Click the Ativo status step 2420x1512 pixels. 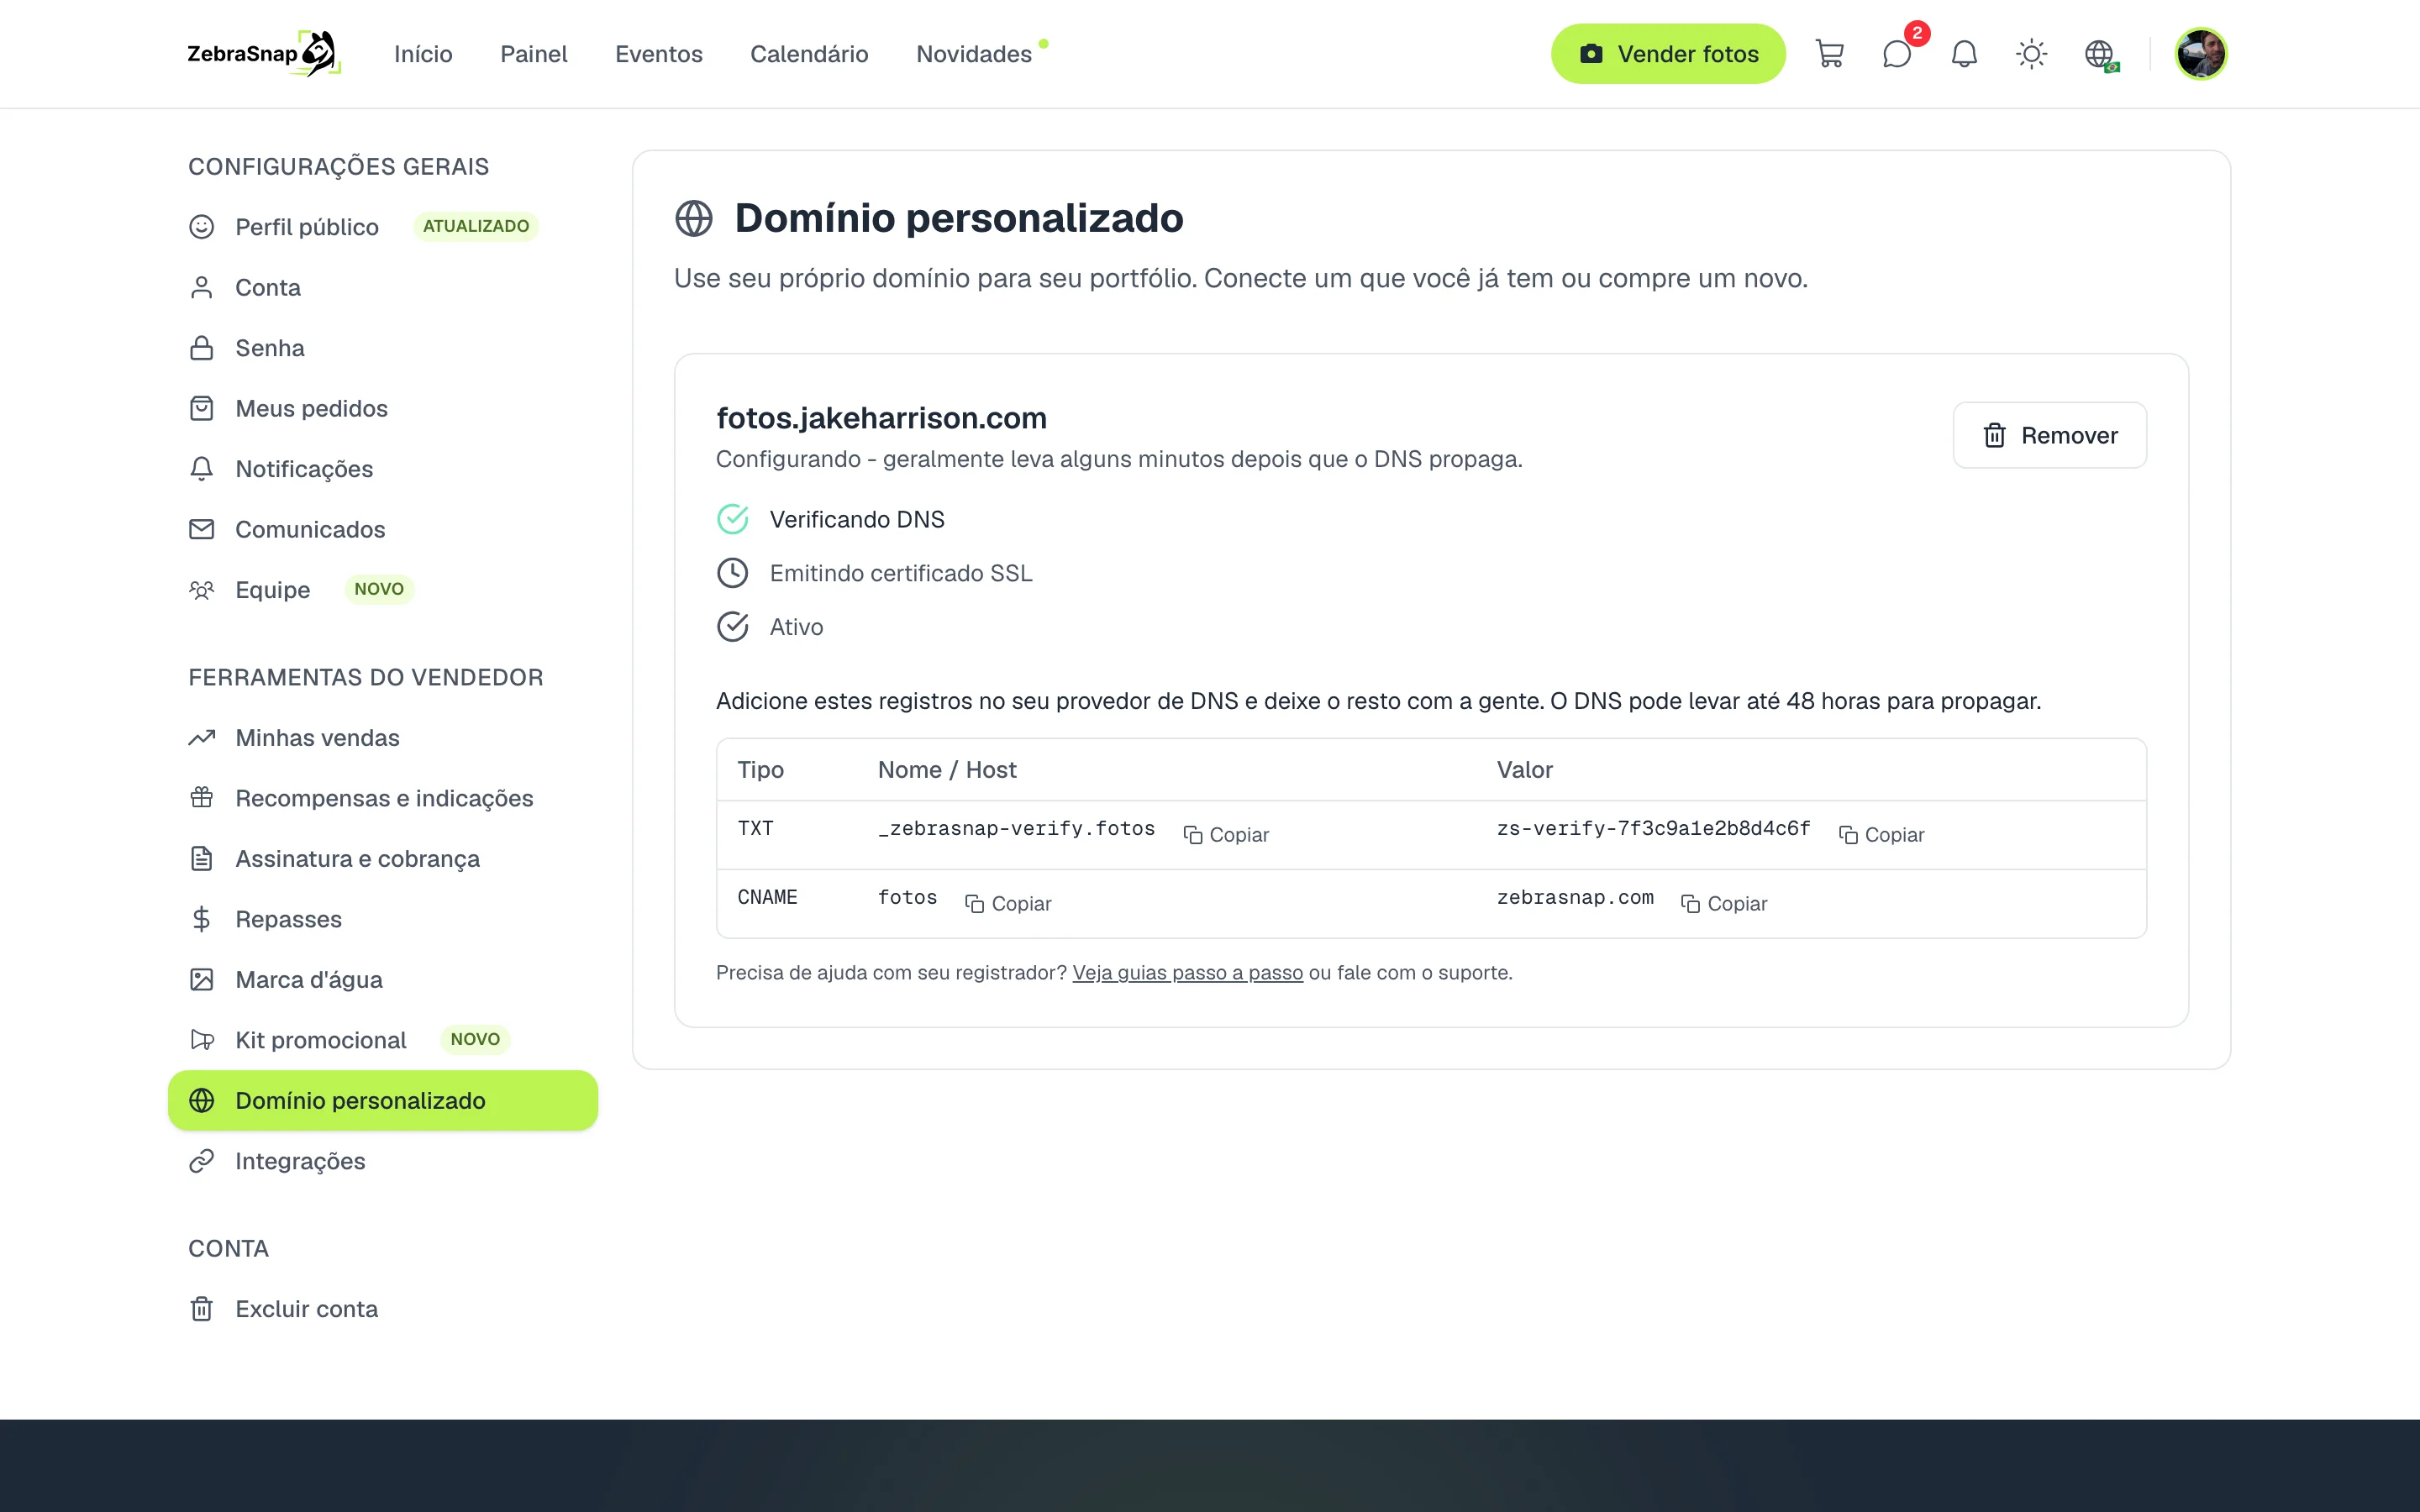(x=770, y=627)
